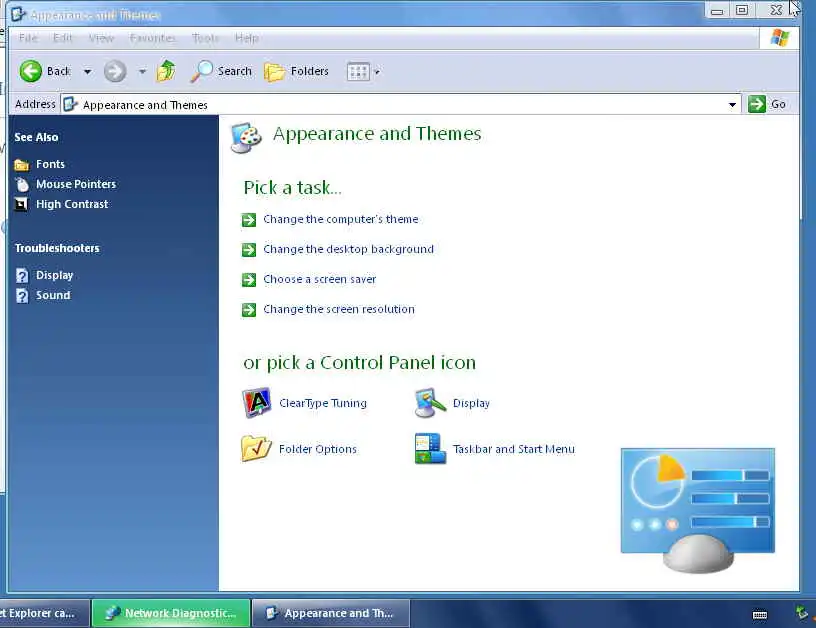
Task: Click arrow icon beside Change the screen resolution
Action: 249,310
